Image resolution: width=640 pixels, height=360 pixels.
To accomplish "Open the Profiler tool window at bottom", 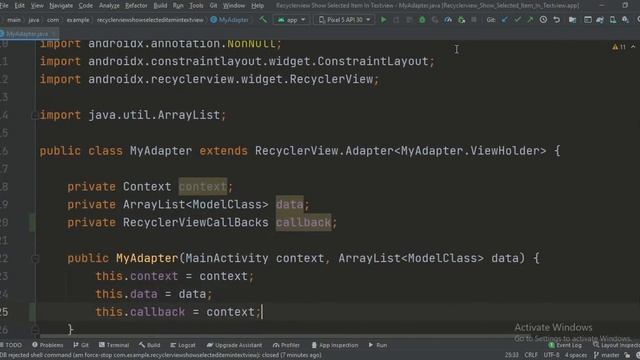I will click(286, 345).
